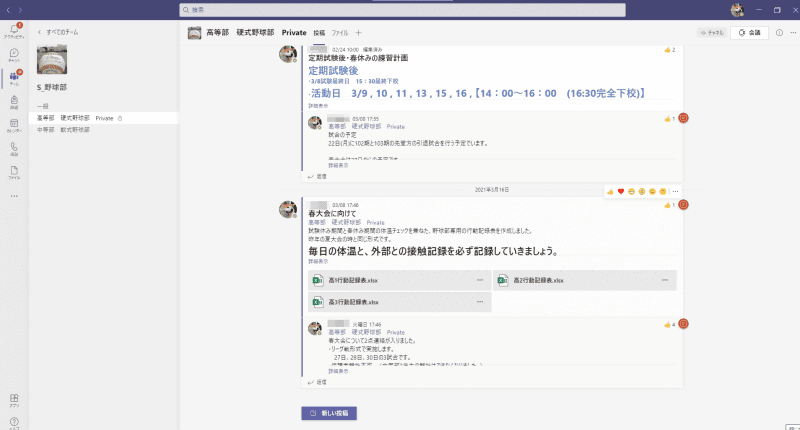Screen dimensions: 800x430
Task: Select 高等部 硬式野球部 Private channel in list
Action: (104, 118)
